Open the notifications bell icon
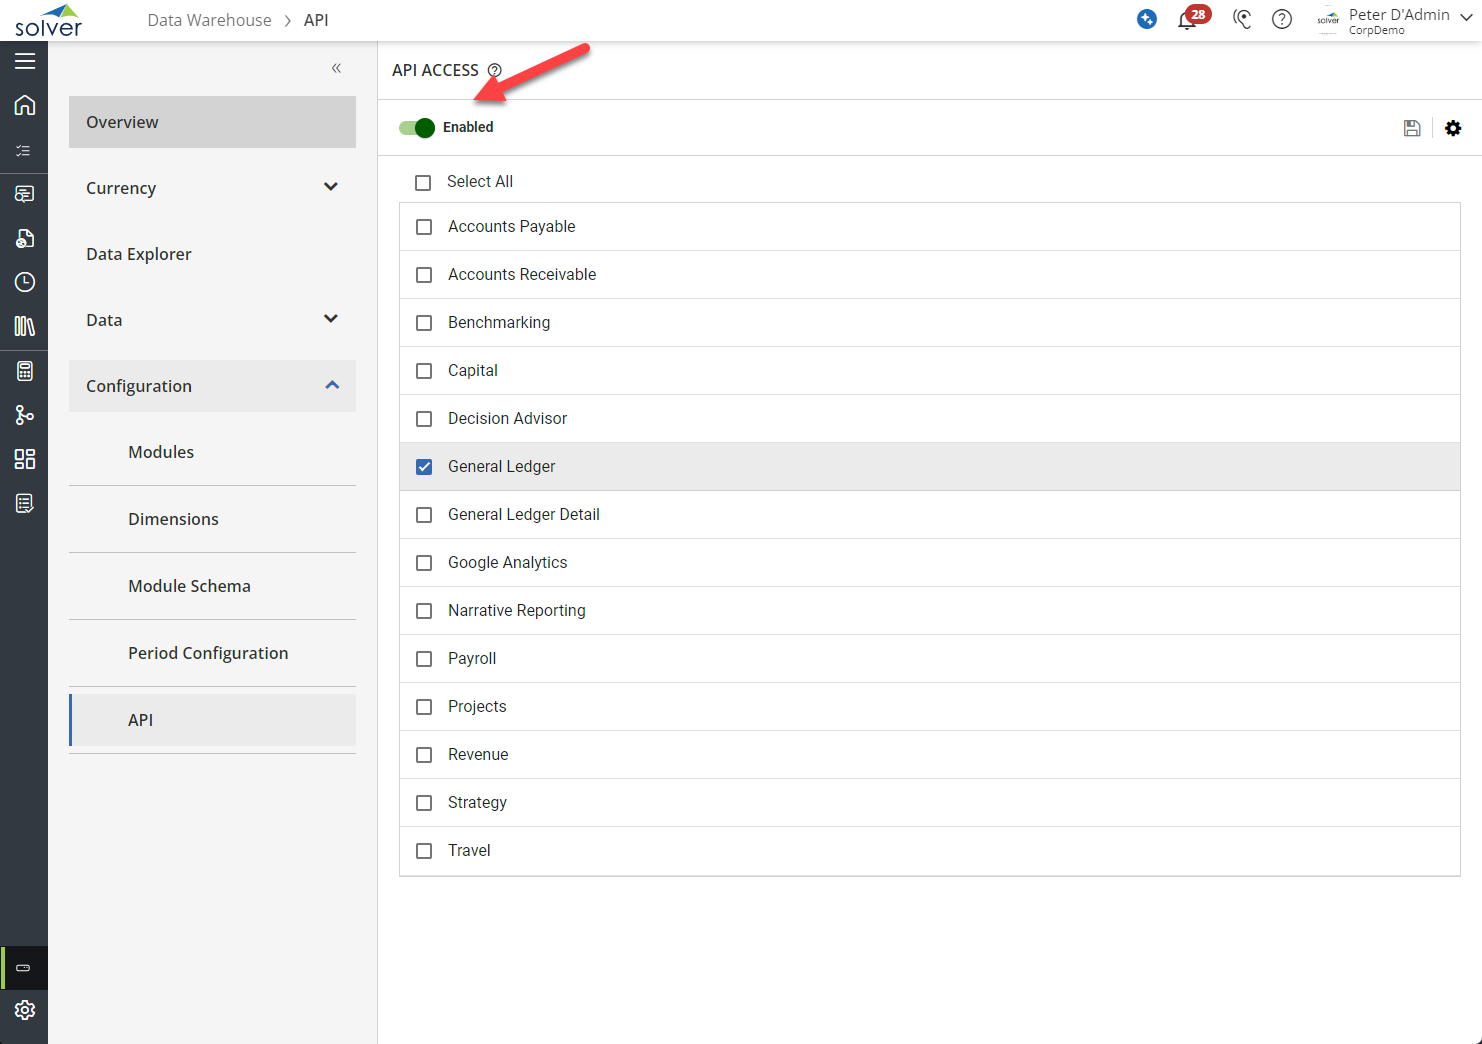Image resolution: width=1482 pixels, height=1044 pixels. [1187, 20]
